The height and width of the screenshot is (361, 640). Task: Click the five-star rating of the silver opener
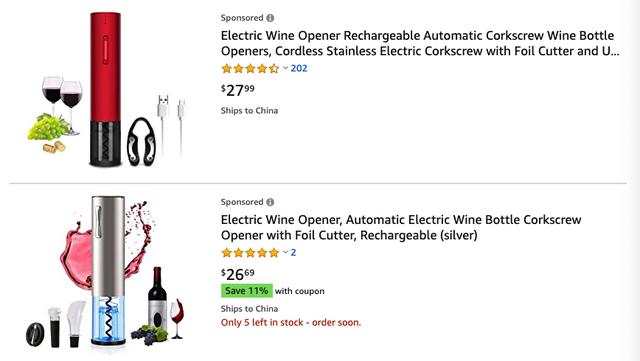click(x=250, y=253)
